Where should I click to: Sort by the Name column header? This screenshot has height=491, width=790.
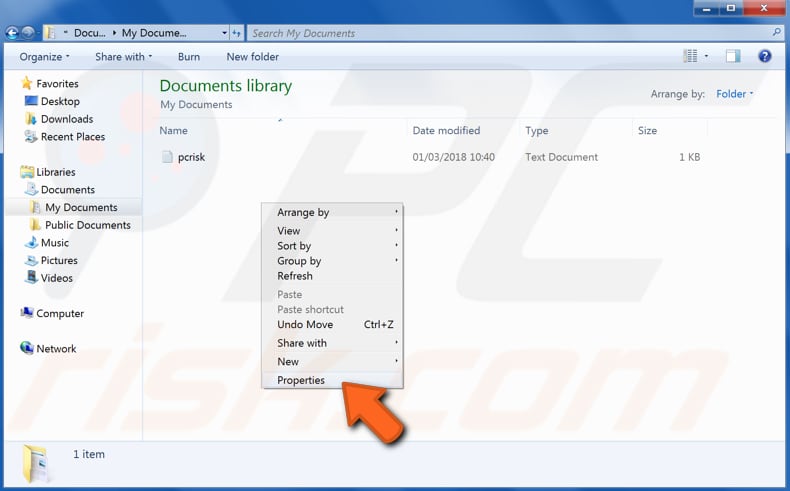(x=173, y=130)
